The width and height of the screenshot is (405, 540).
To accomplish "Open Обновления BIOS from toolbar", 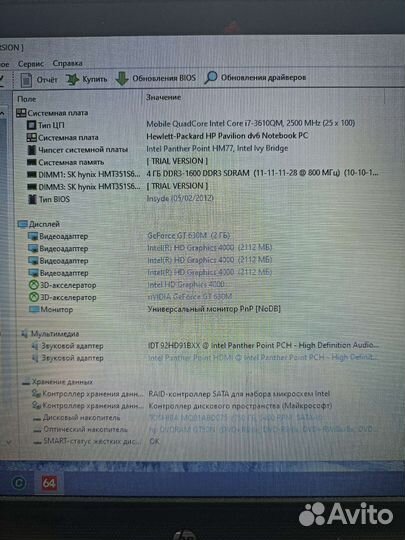I will [155, 78].
